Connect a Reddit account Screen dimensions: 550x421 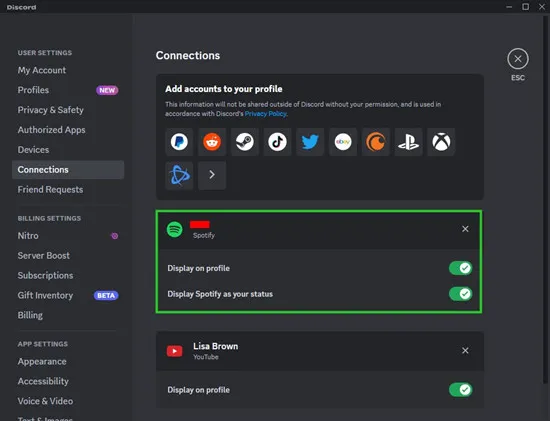[x=212, y=142]
